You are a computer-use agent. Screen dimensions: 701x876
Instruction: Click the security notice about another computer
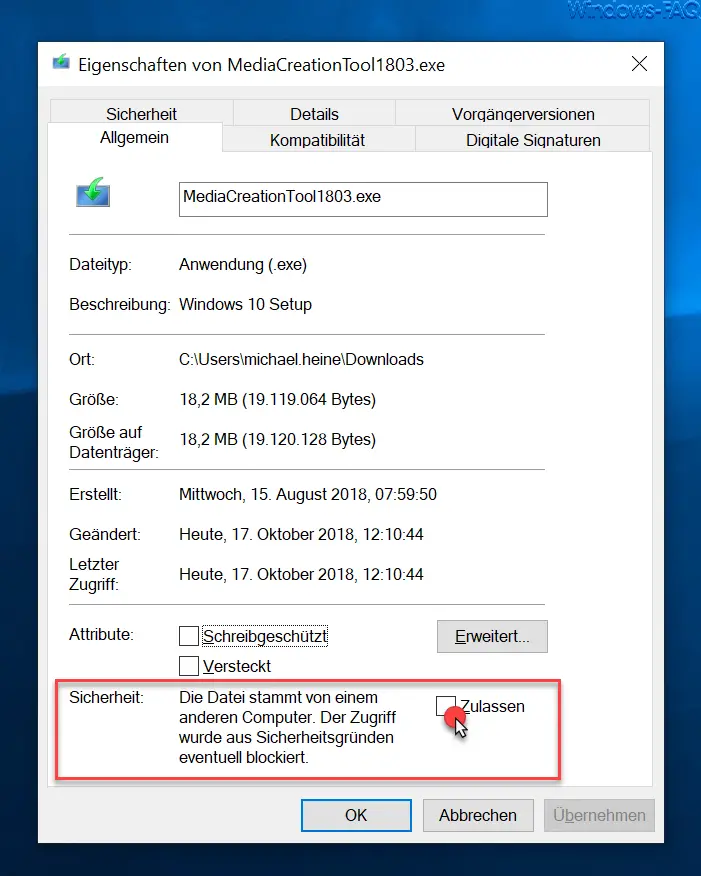point(287,727)
